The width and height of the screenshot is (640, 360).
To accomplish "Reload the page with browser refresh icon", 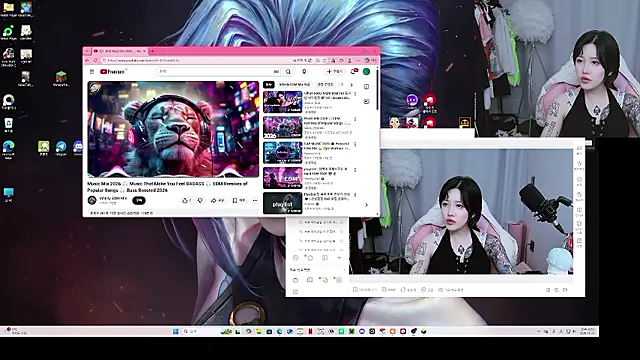I will click(x=96, y=60).
